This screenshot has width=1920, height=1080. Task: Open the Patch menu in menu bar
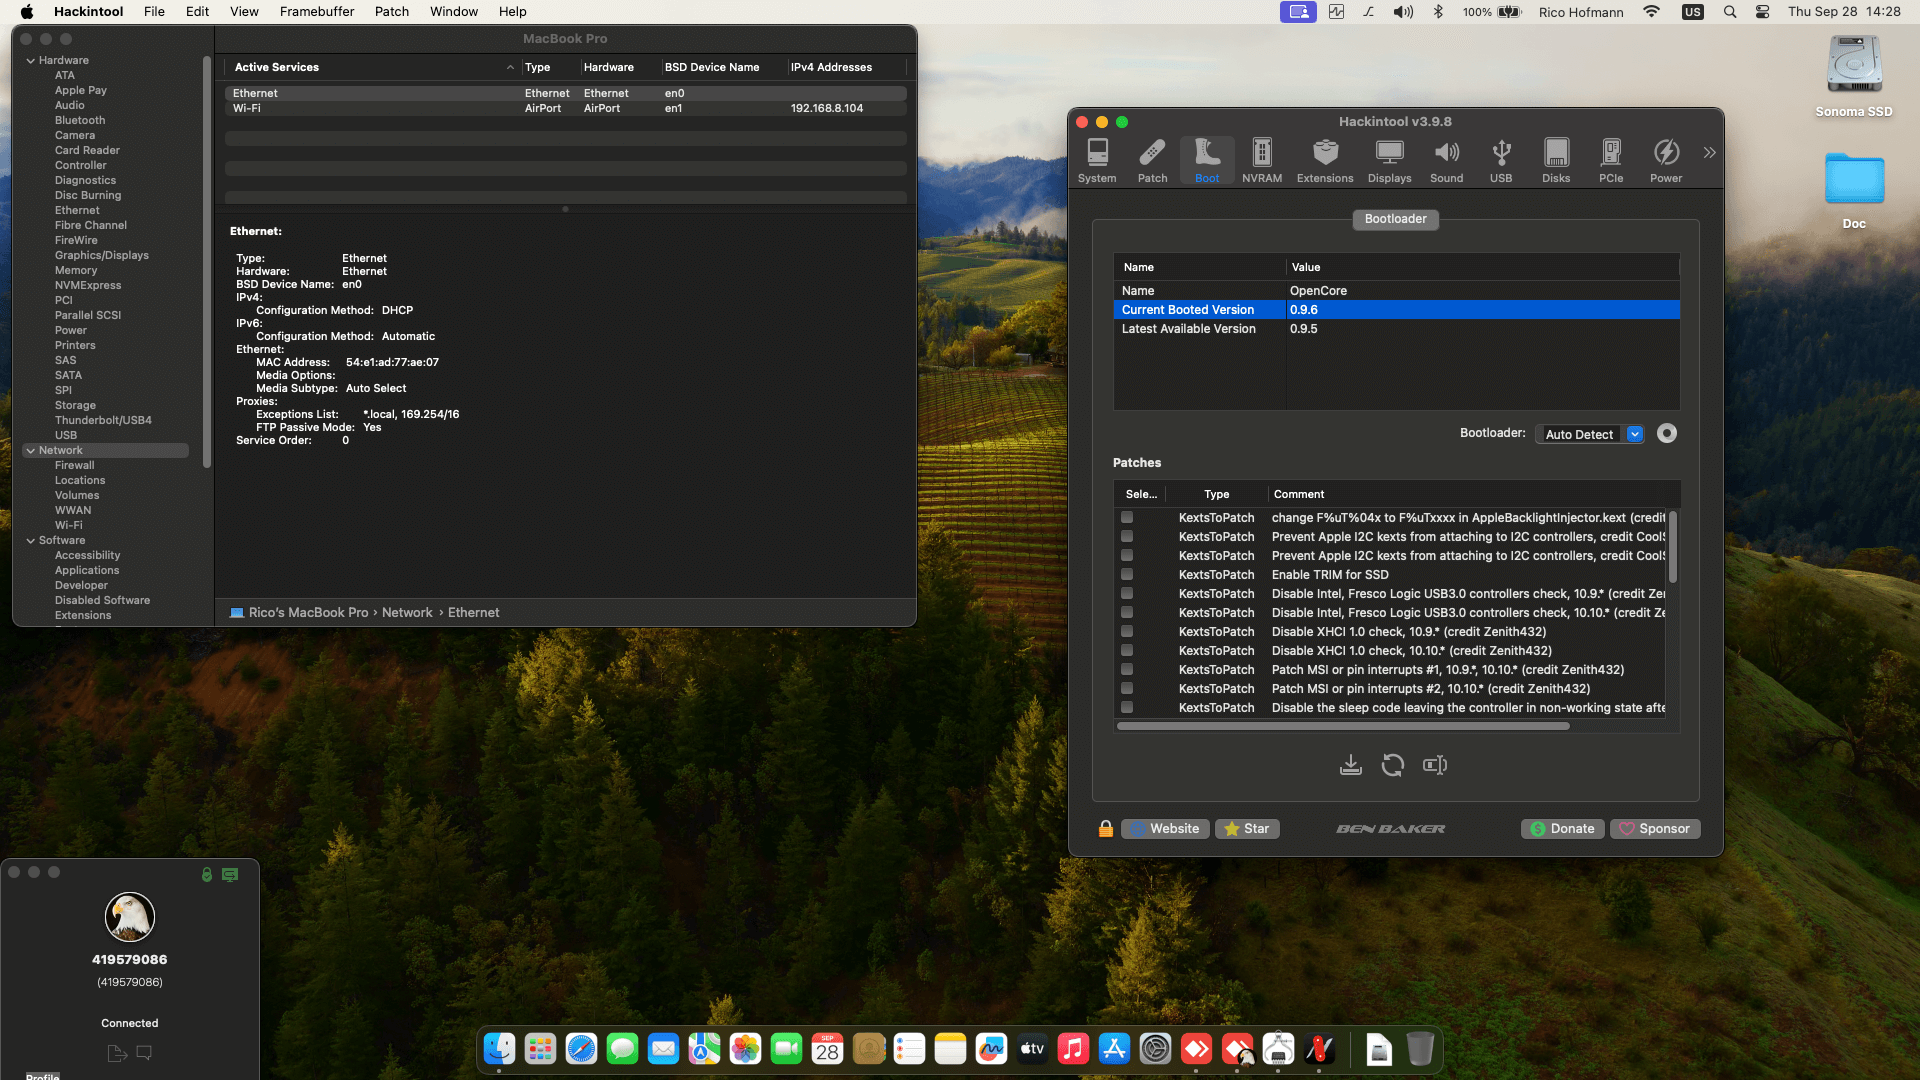click(x=391, y=12)
